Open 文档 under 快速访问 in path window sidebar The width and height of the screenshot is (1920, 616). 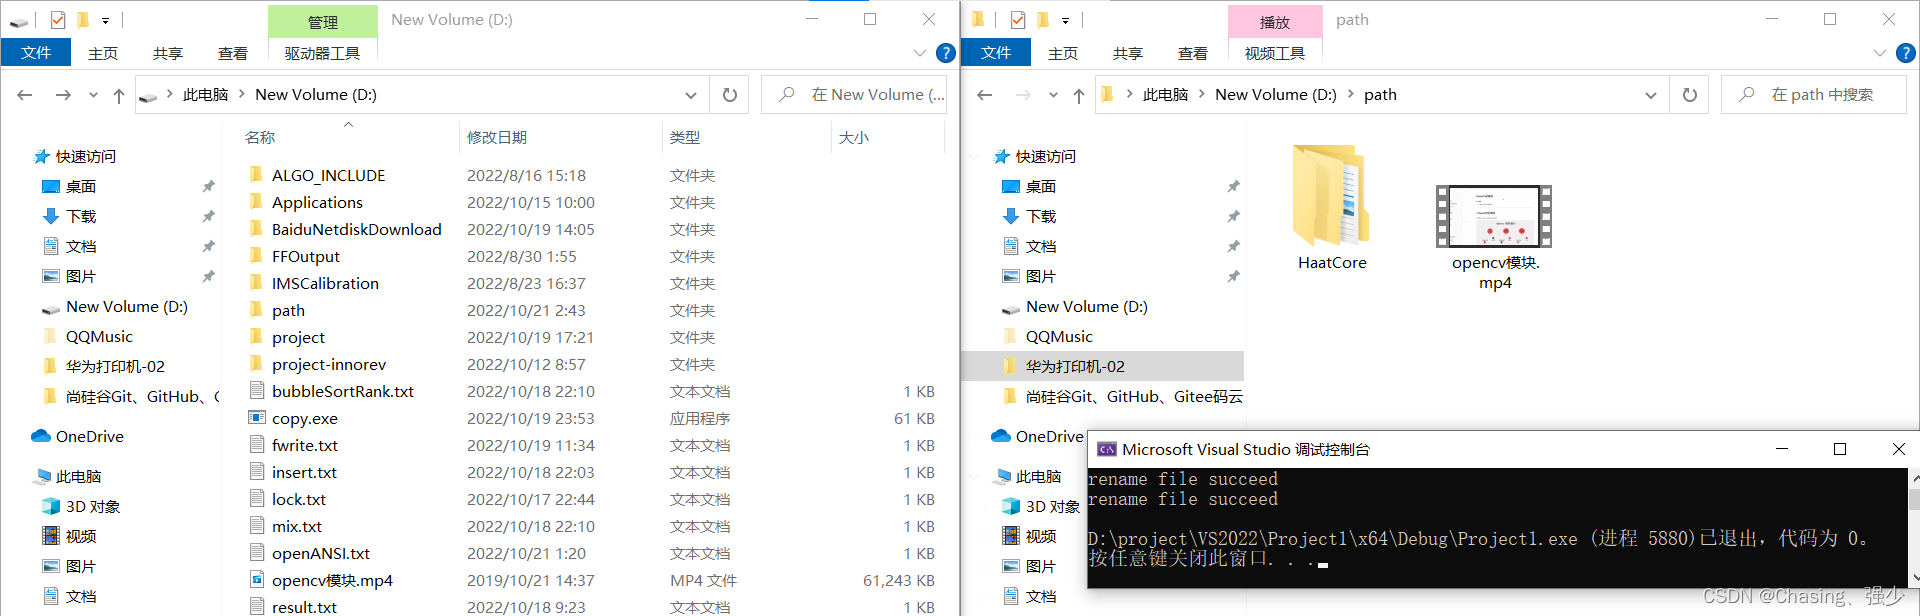(x=1041, y=247)
